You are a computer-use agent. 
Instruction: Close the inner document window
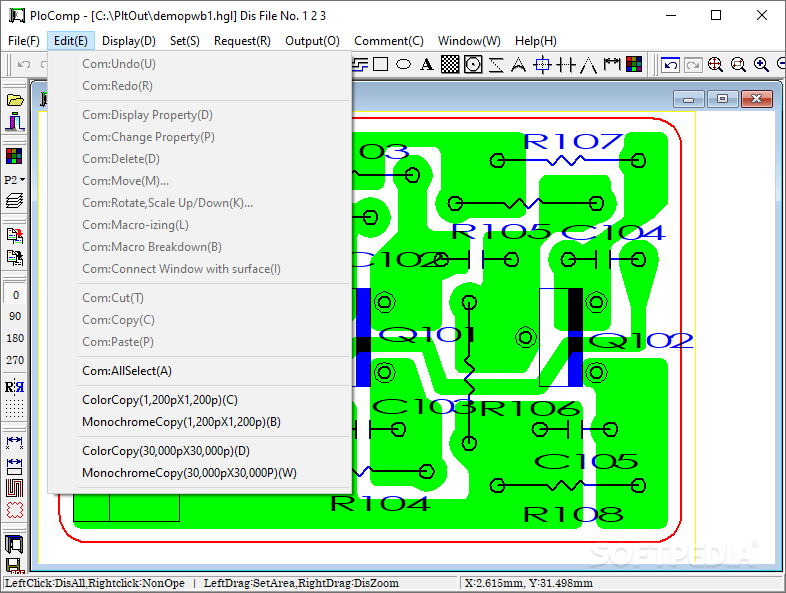pos(756,99)
